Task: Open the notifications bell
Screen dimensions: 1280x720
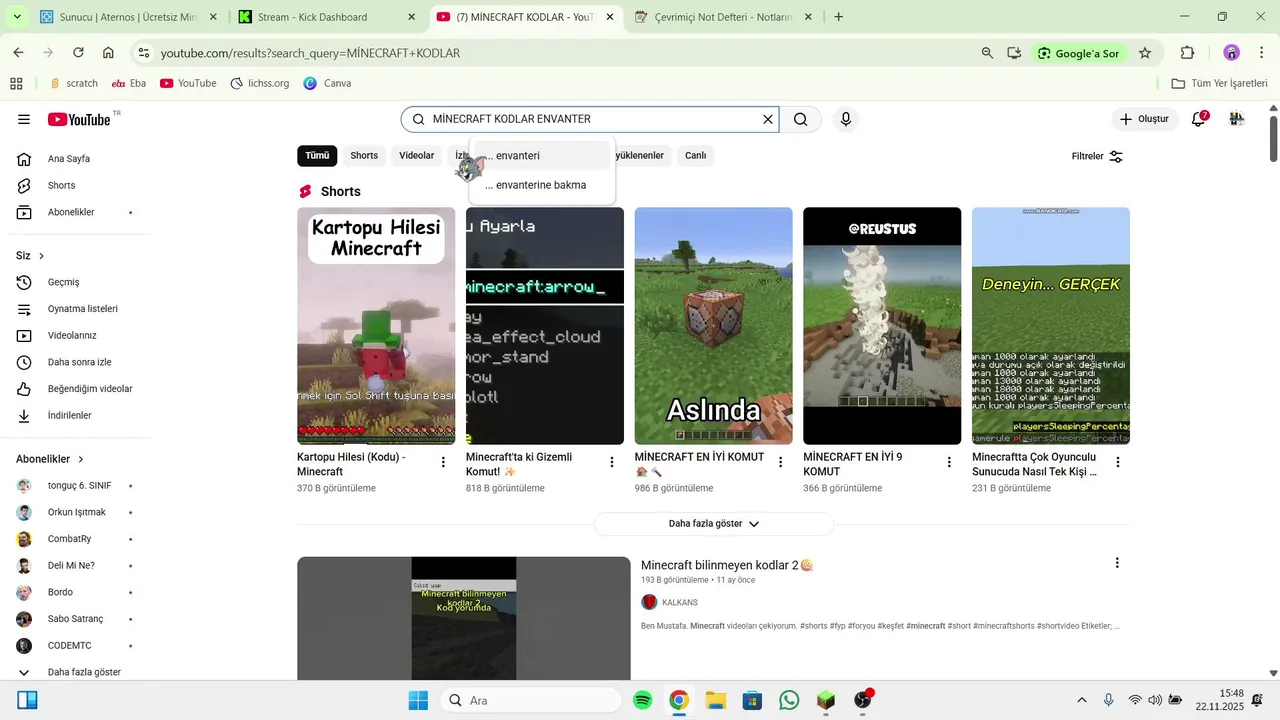Action: pos(1198,120)
